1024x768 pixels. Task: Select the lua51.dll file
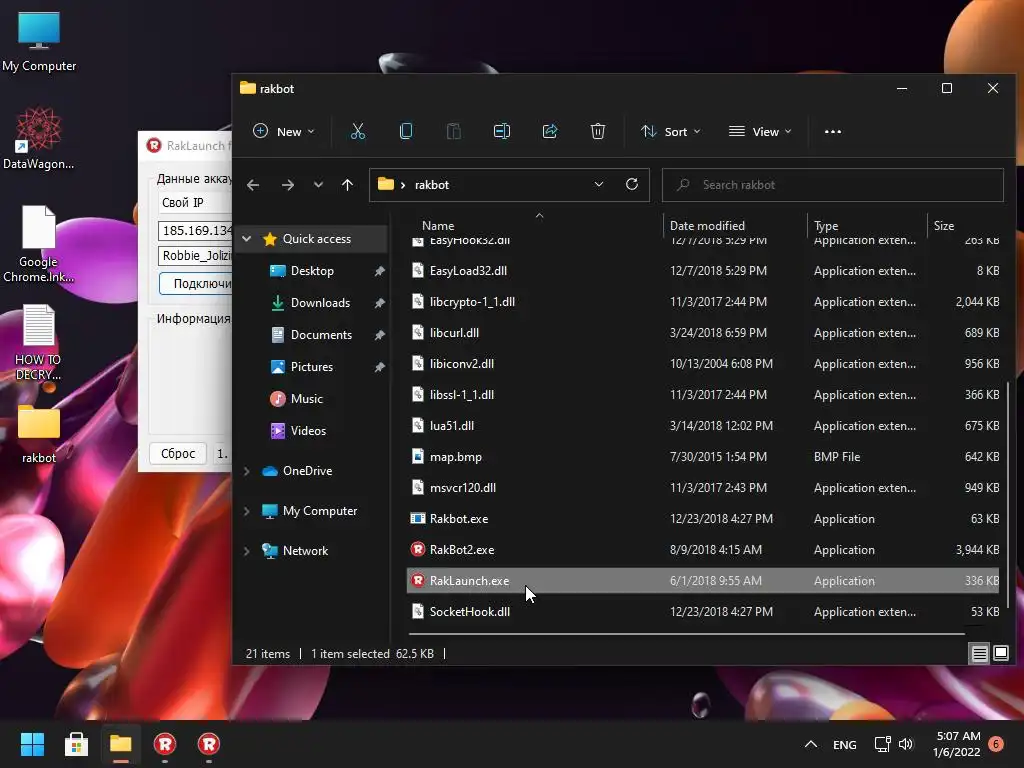703,425
